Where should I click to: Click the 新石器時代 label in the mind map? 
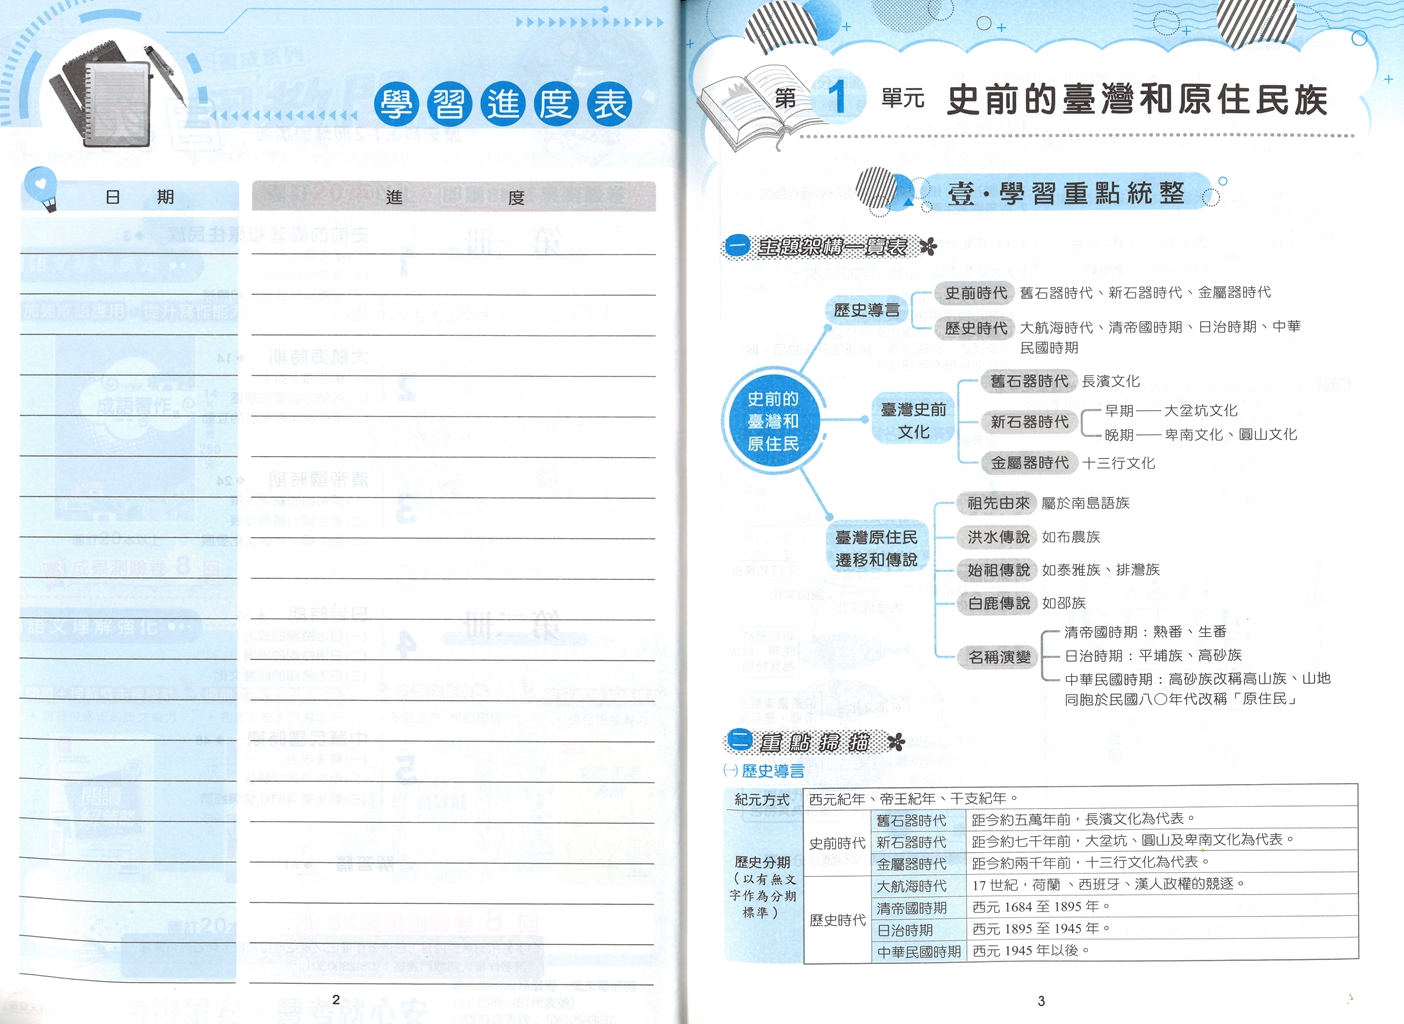click(x=1029, y=422)
